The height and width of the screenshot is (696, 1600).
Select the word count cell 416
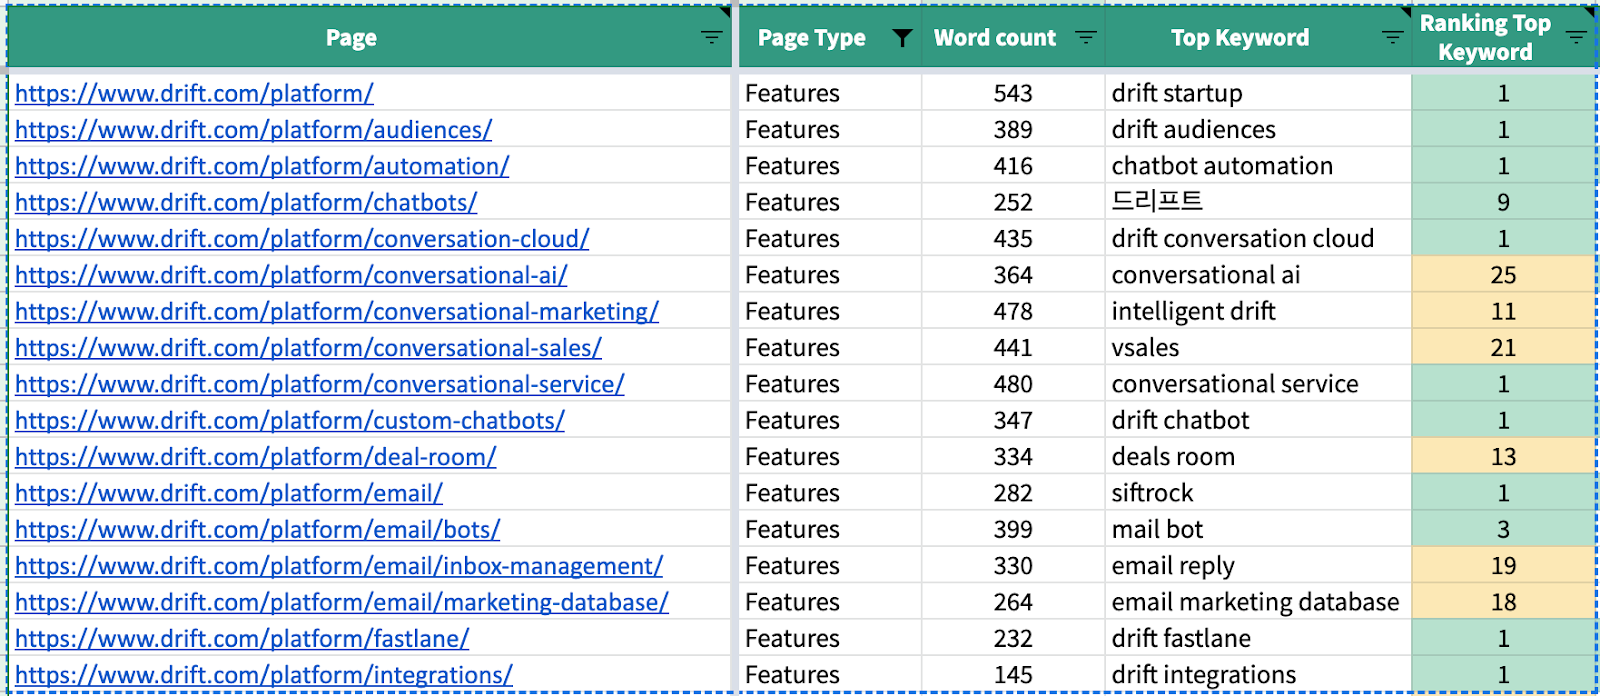pyautogui.click(x=1013, y=166)
